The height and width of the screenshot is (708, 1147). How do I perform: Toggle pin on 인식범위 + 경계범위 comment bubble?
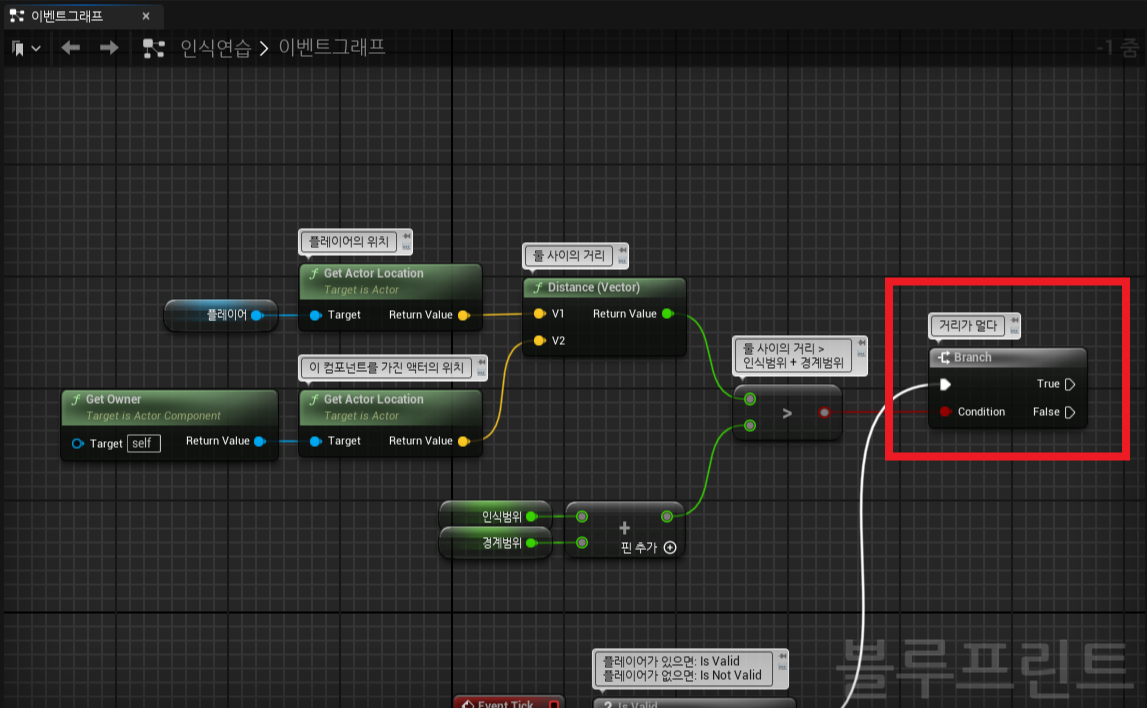coord(862,342)
